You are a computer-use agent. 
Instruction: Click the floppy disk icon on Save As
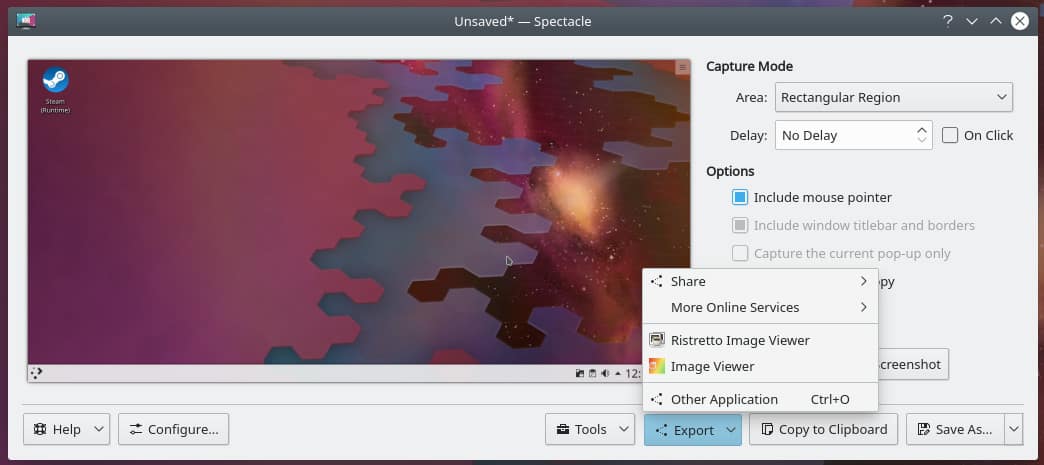pyautogui.click(x=923, y=430)
